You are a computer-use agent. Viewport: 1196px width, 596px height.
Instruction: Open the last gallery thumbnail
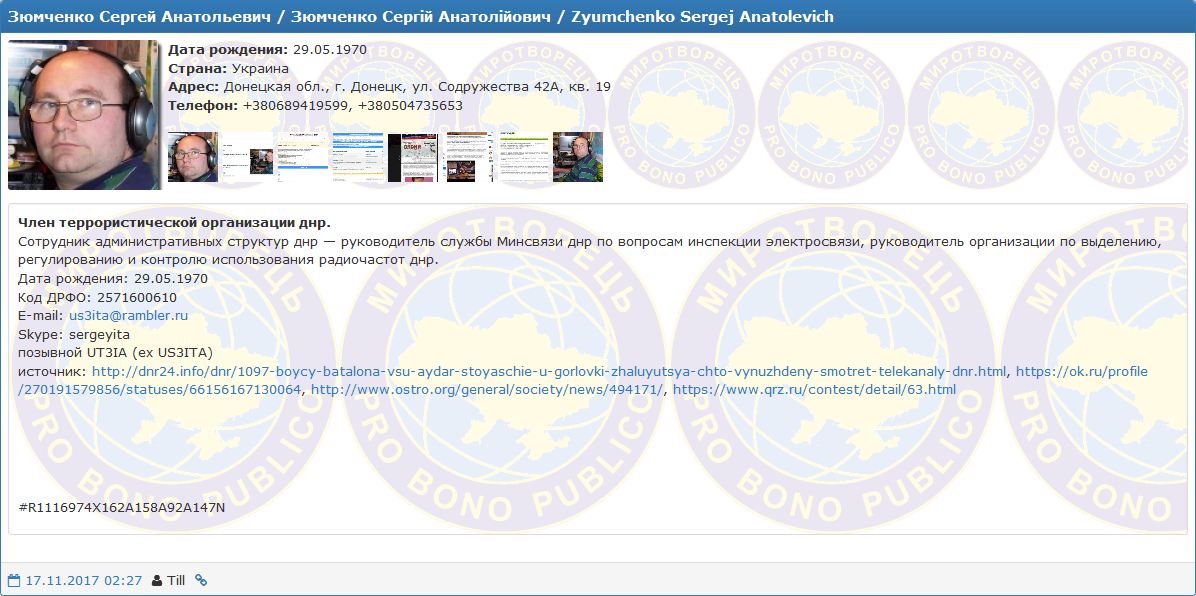(578, 157)
